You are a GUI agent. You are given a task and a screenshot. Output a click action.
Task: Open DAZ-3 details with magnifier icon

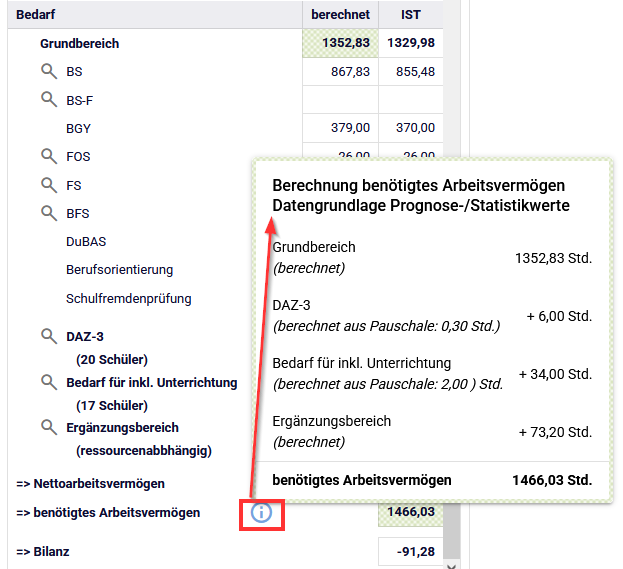coord(48,336)
